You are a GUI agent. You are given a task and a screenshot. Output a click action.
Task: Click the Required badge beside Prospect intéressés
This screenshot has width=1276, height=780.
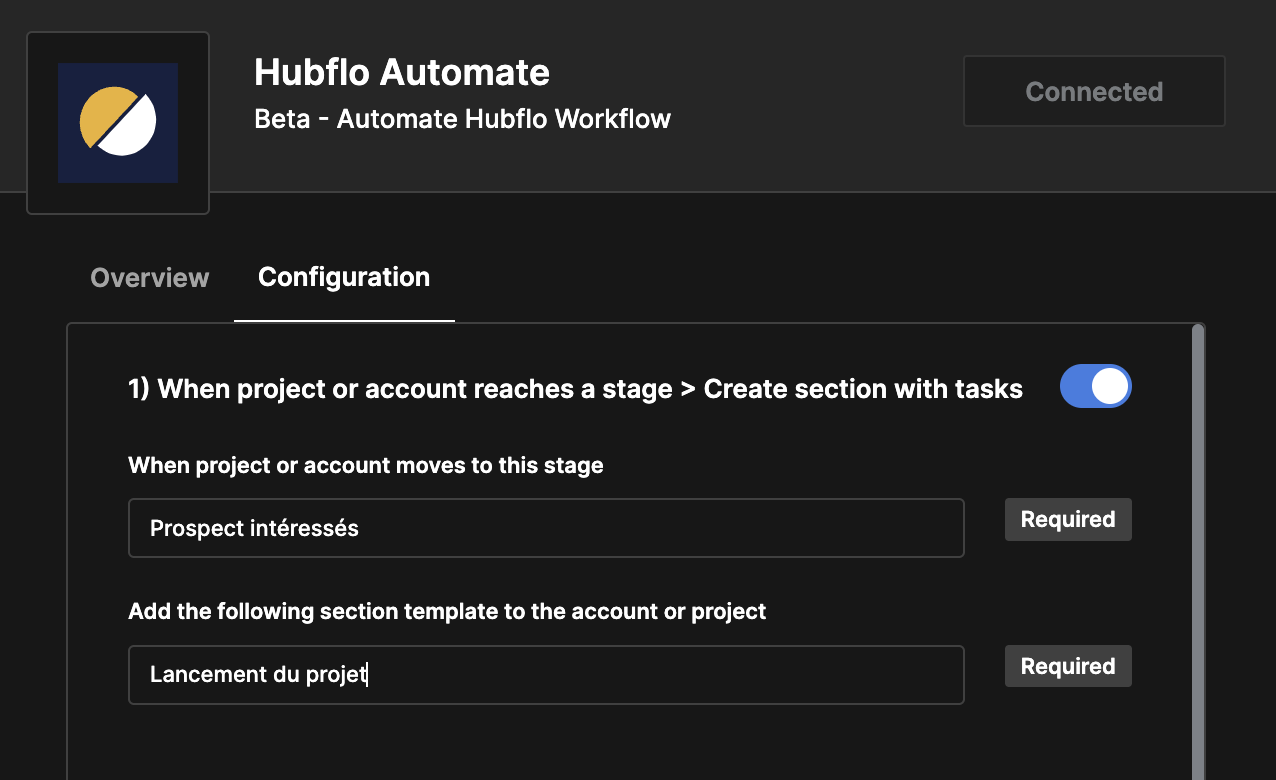pyautogui.click(x=1068, y=519)
